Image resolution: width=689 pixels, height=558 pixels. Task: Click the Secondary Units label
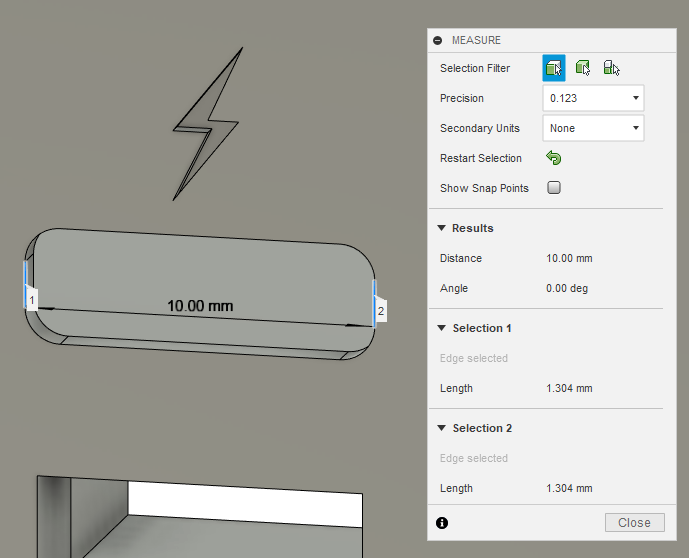click(x=480, y=128)
